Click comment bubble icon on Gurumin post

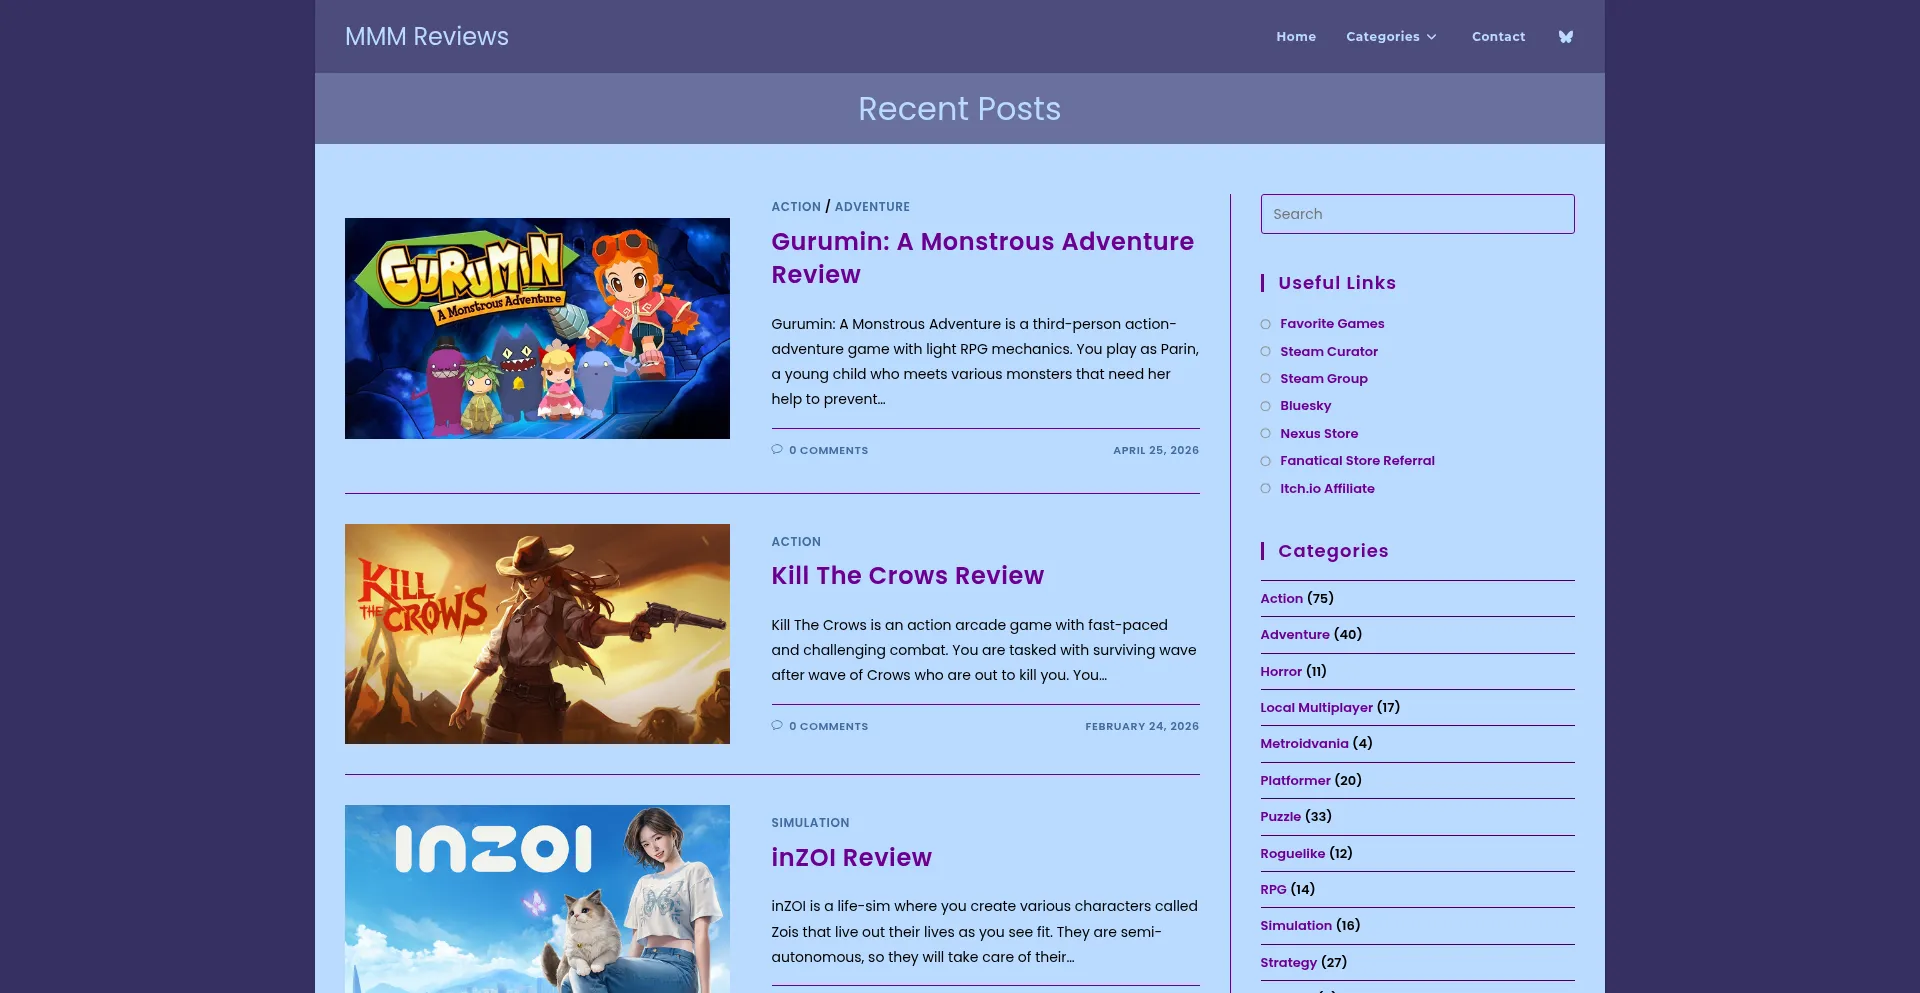coord(777,449)
